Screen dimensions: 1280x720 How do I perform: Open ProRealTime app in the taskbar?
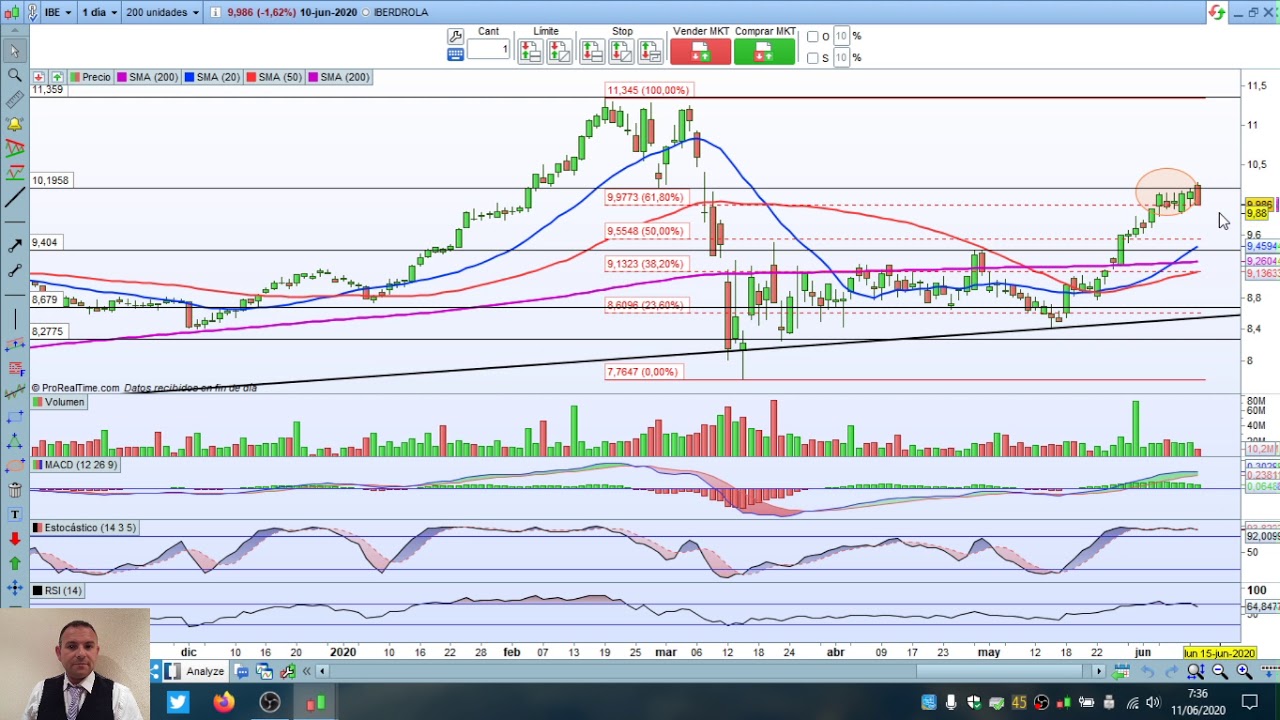click(x=316, y=702)
